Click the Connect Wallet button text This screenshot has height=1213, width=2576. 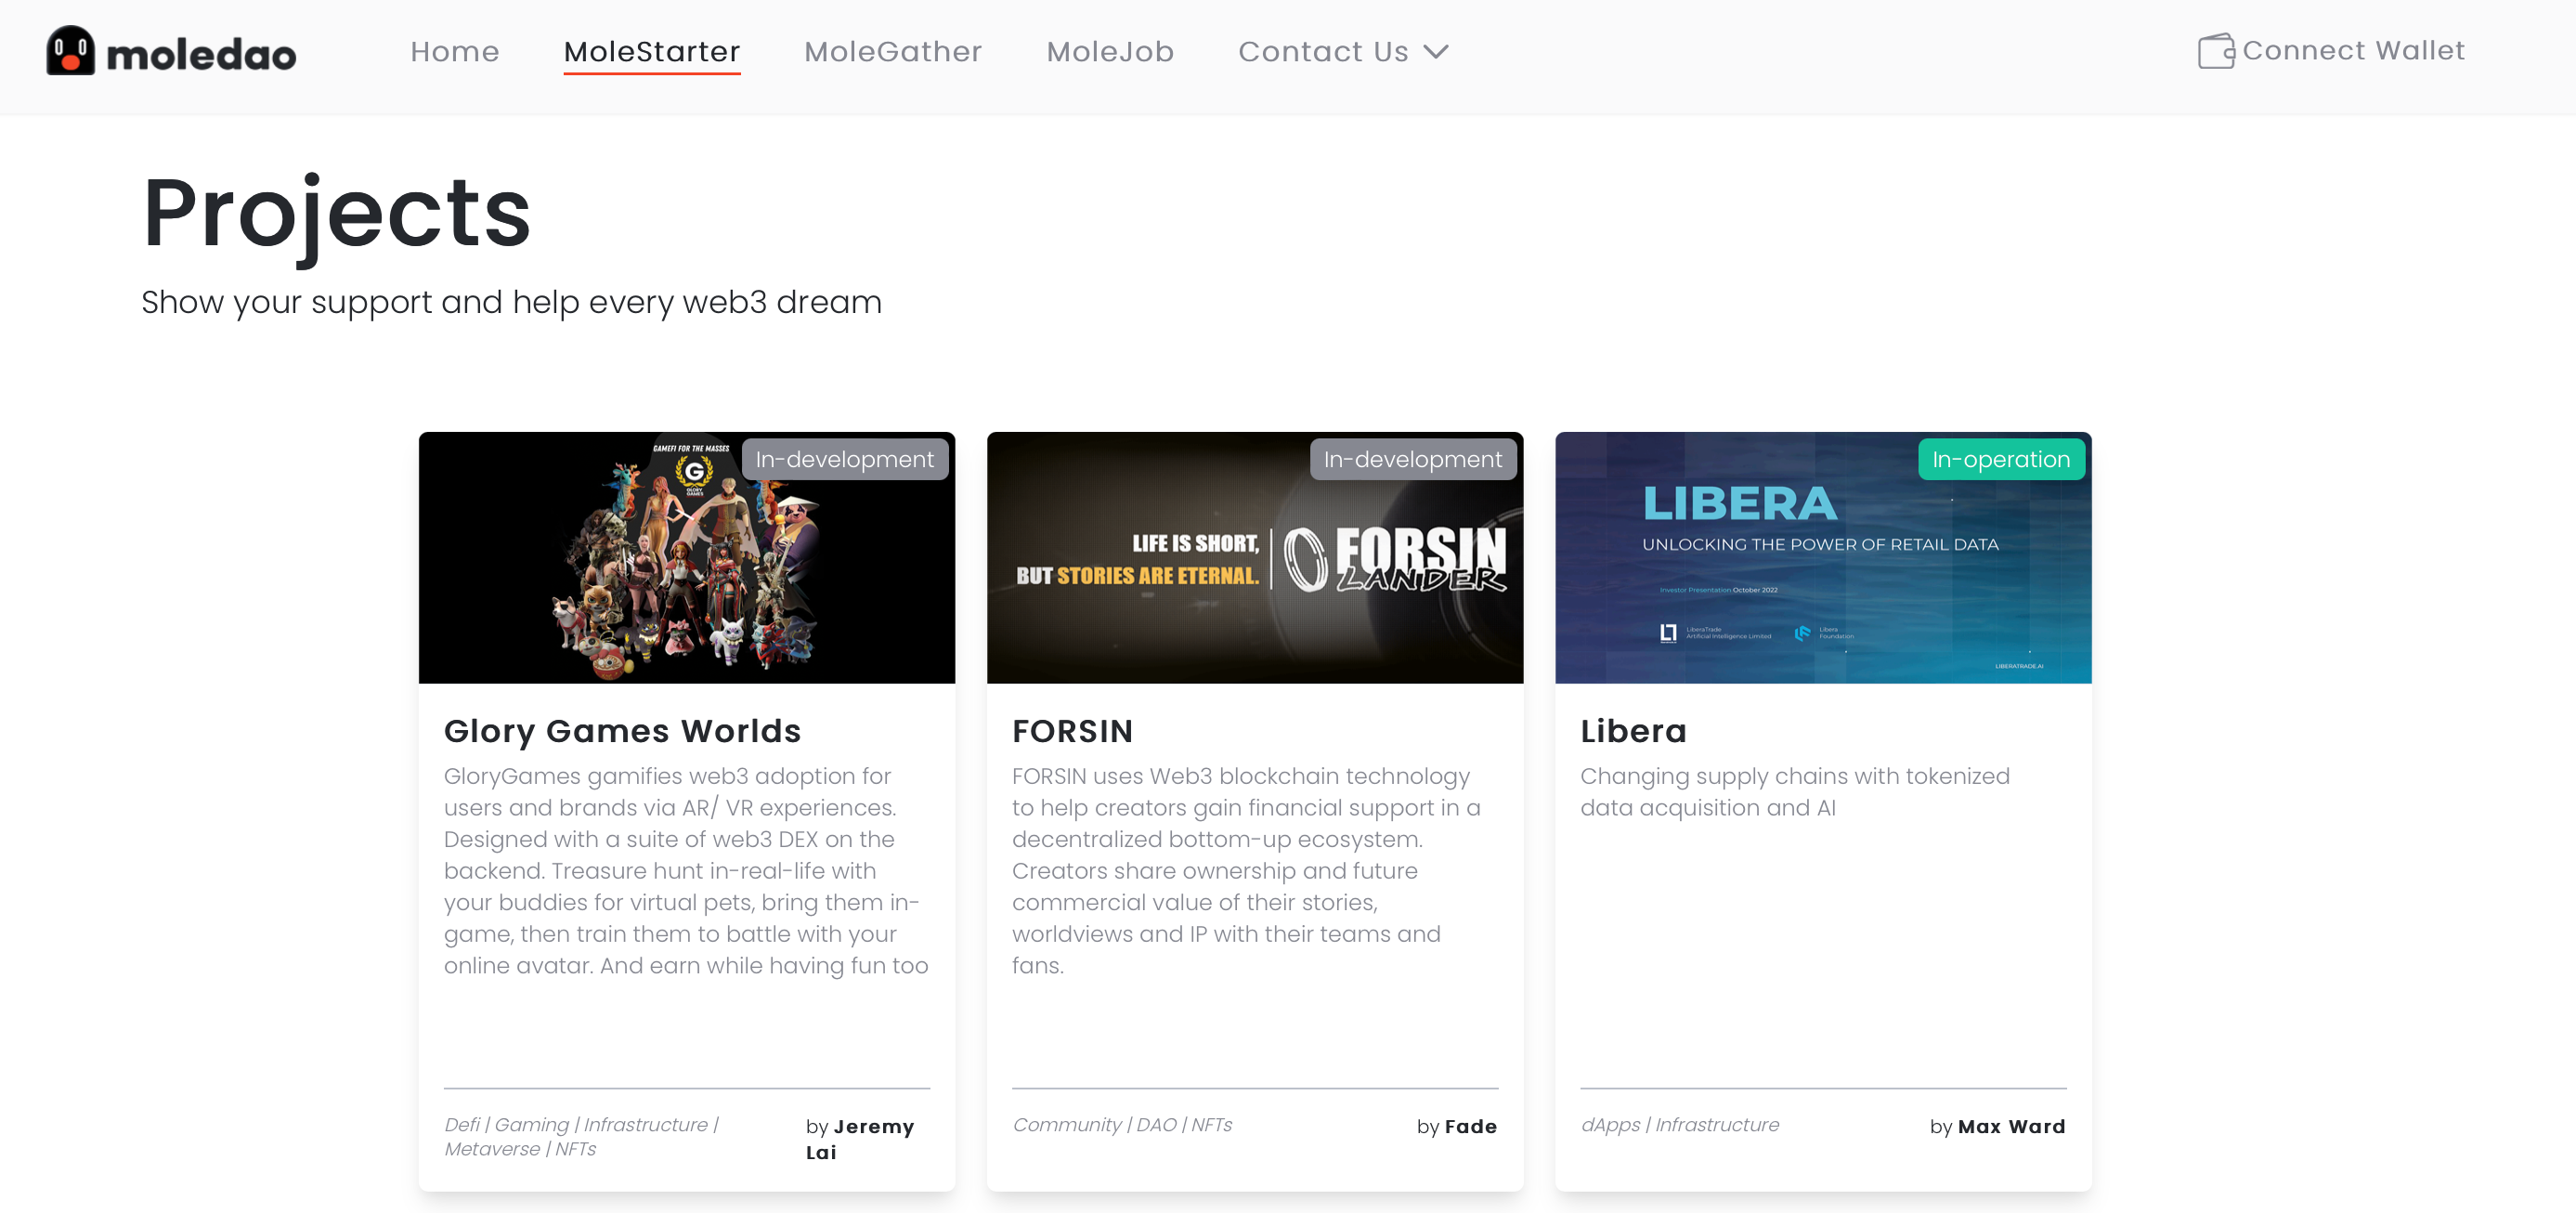pyautogui.click(x=2353, y=50)
